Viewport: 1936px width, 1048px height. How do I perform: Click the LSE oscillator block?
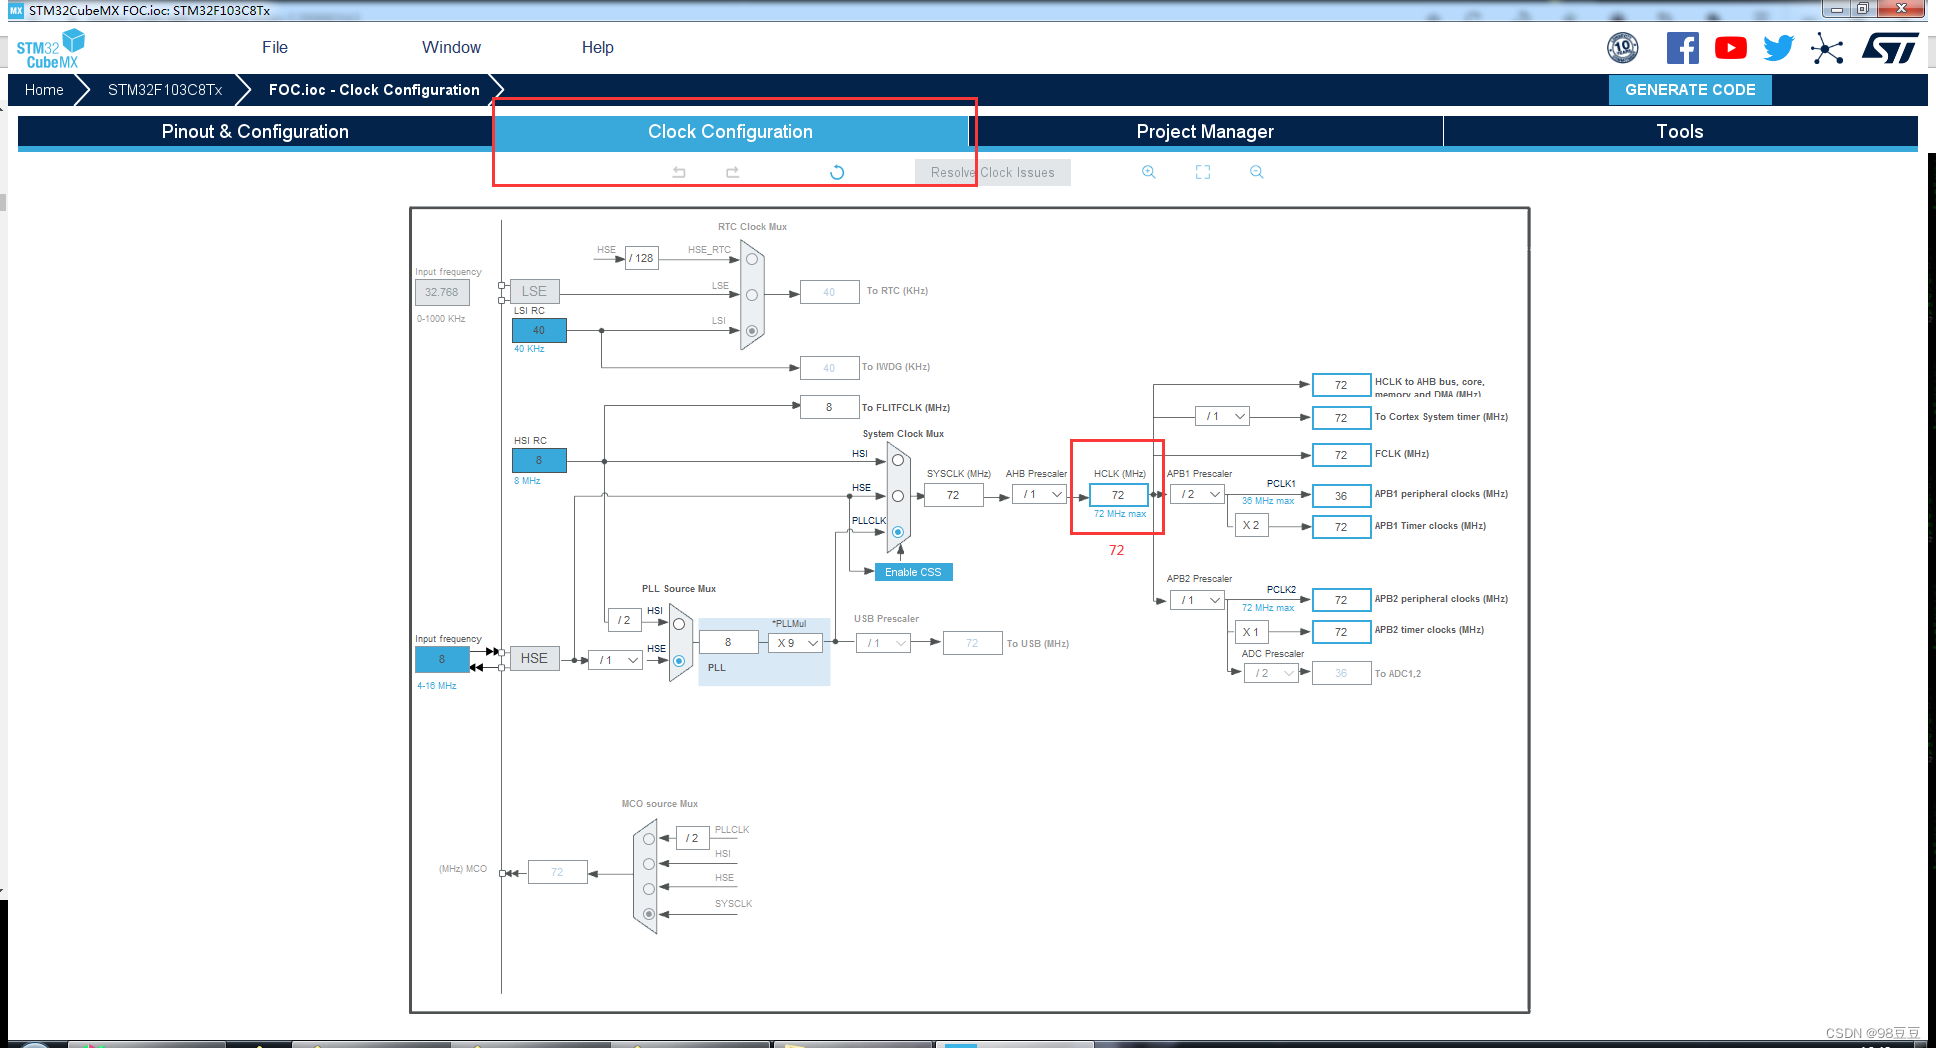534,291
